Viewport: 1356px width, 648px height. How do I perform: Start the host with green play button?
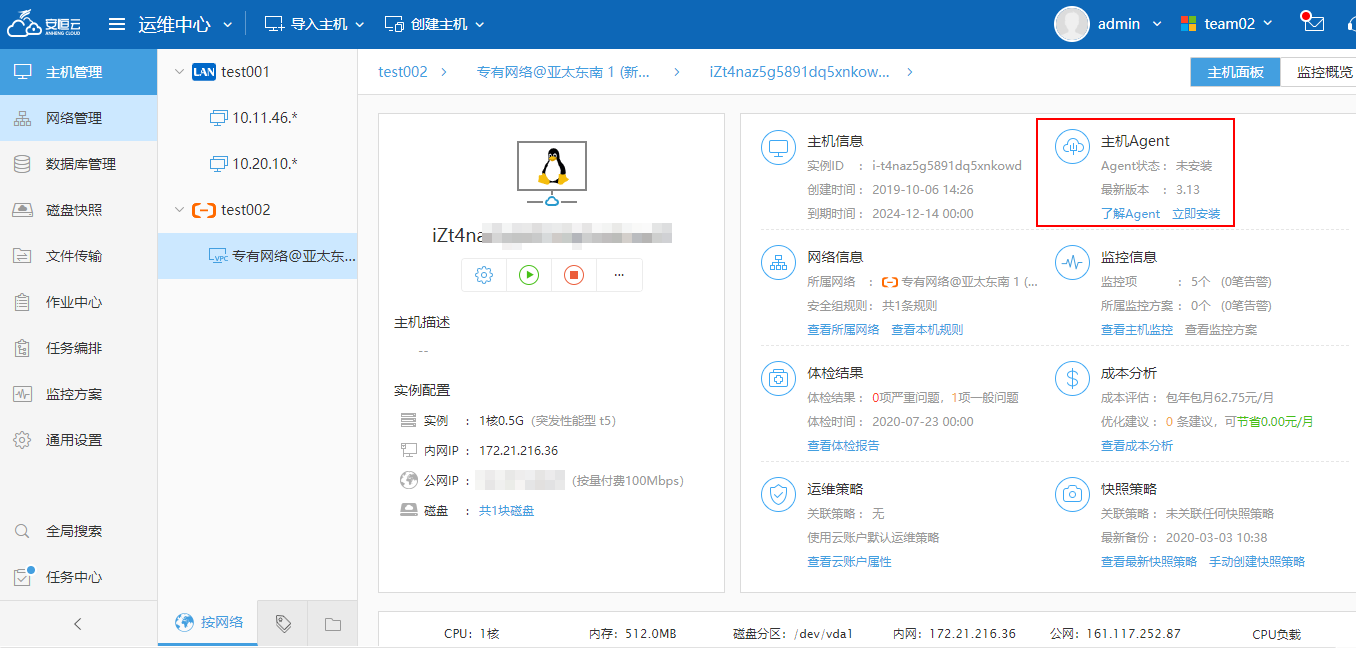(529, 274)
